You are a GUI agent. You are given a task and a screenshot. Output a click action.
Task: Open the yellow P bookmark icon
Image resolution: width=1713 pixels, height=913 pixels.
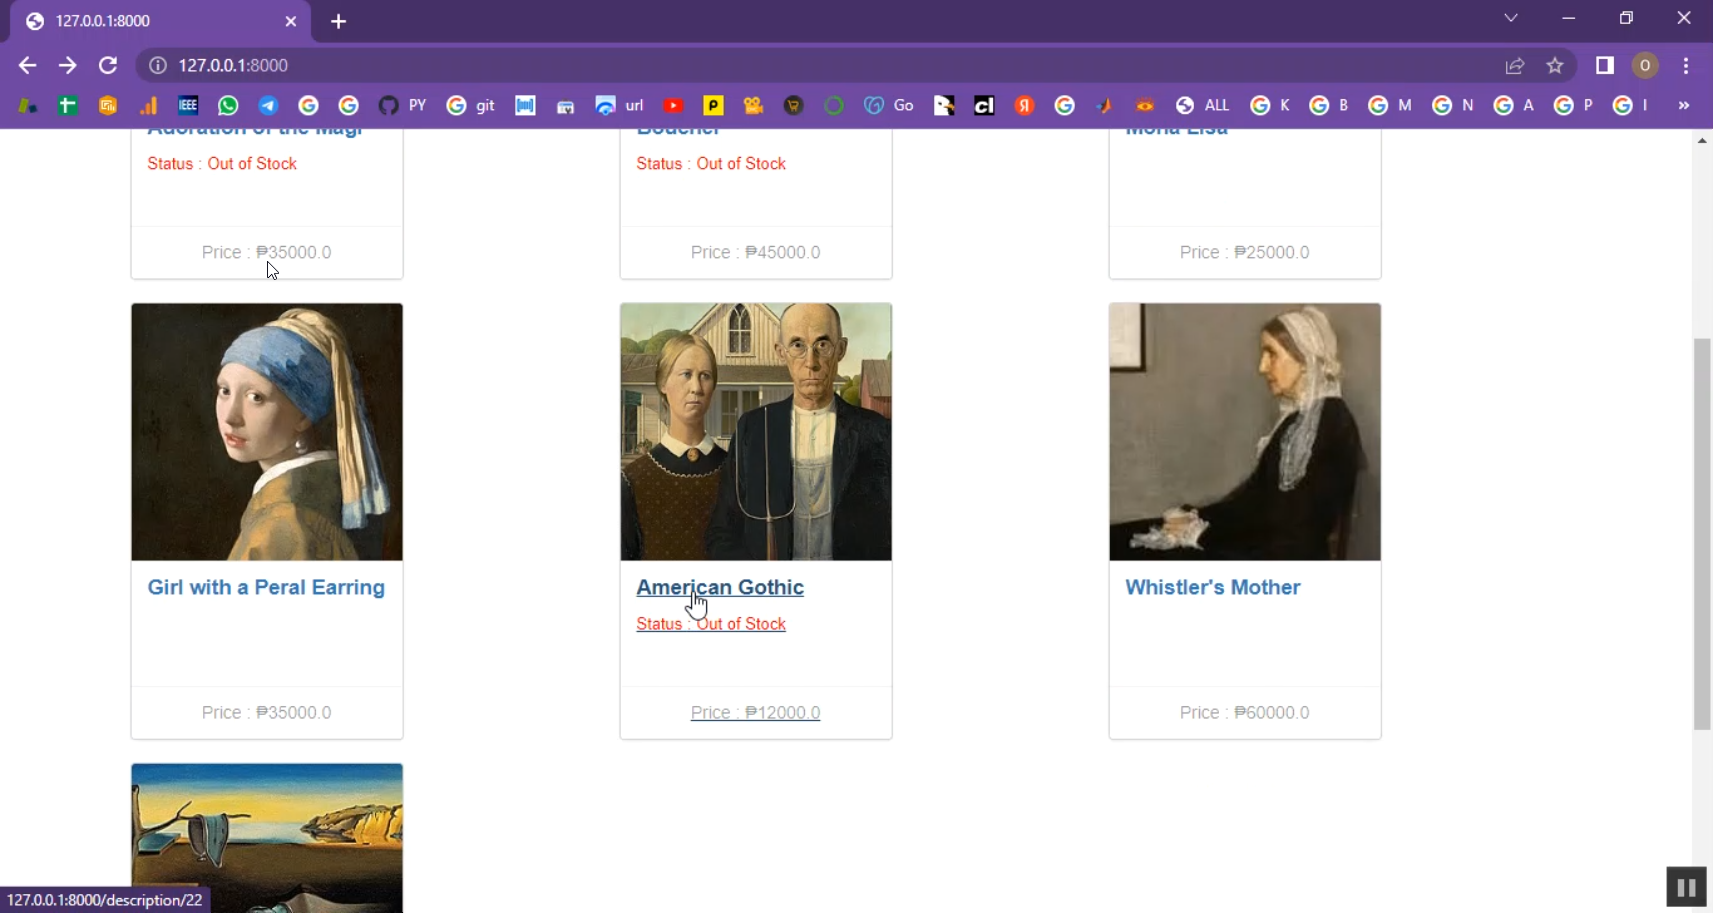coord(713,105)
